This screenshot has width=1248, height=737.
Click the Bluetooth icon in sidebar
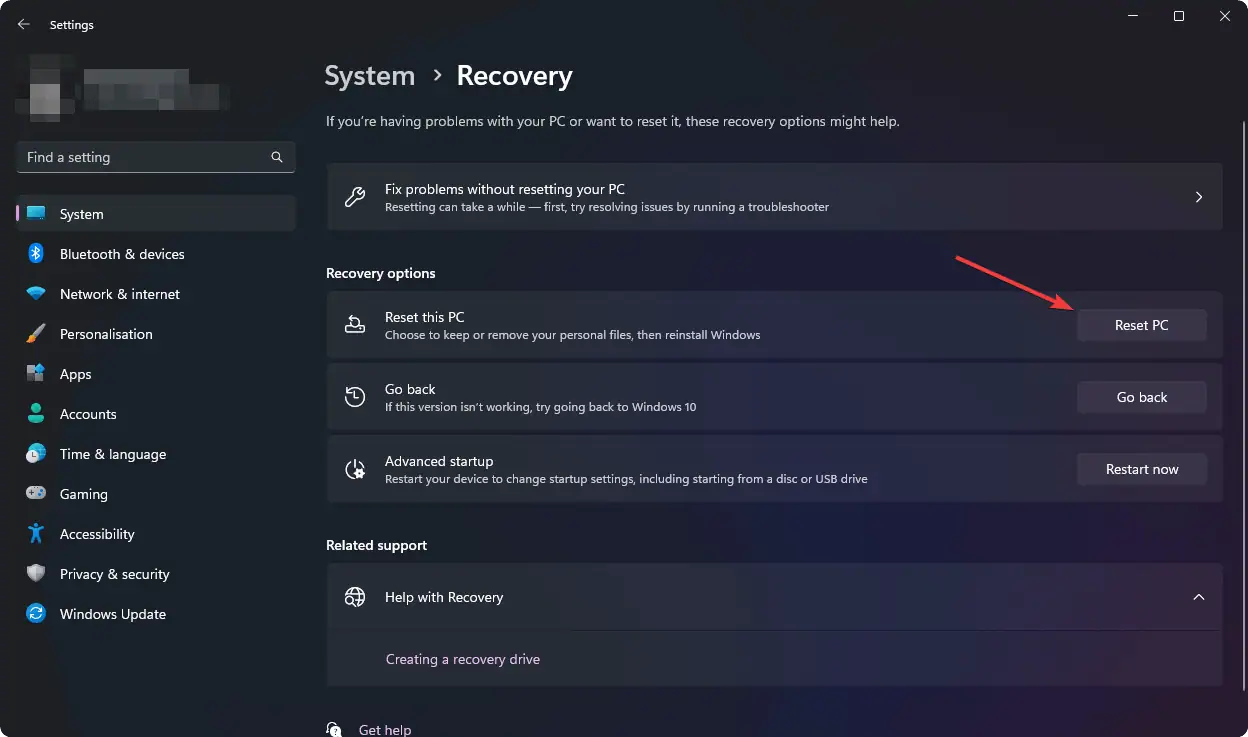pyautogui.click(x=36, y=254)
